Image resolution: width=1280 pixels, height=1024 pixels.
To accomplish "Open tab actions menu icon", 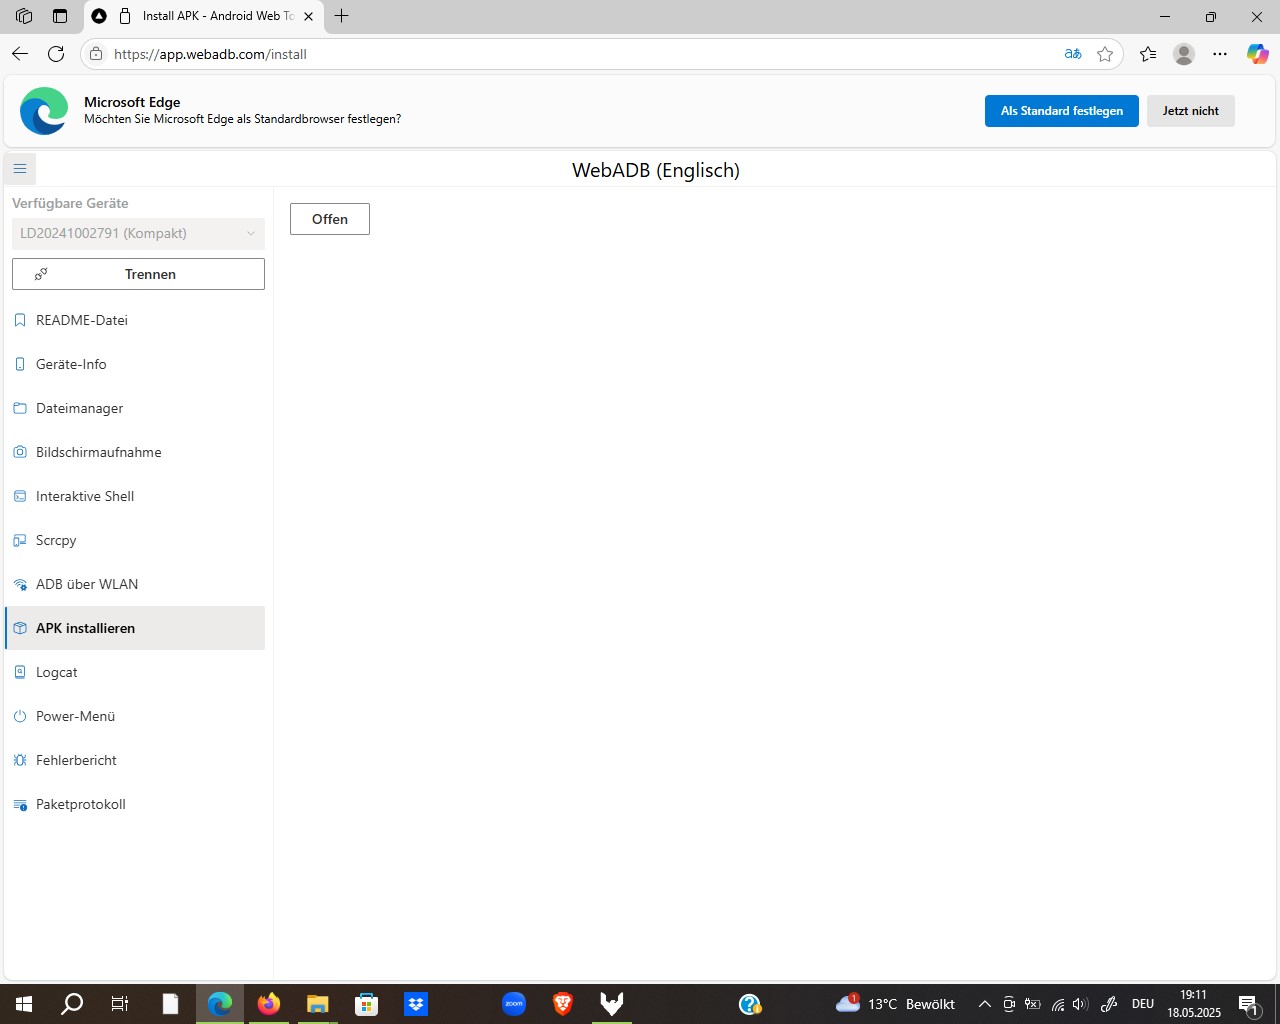I will point(60,16).
